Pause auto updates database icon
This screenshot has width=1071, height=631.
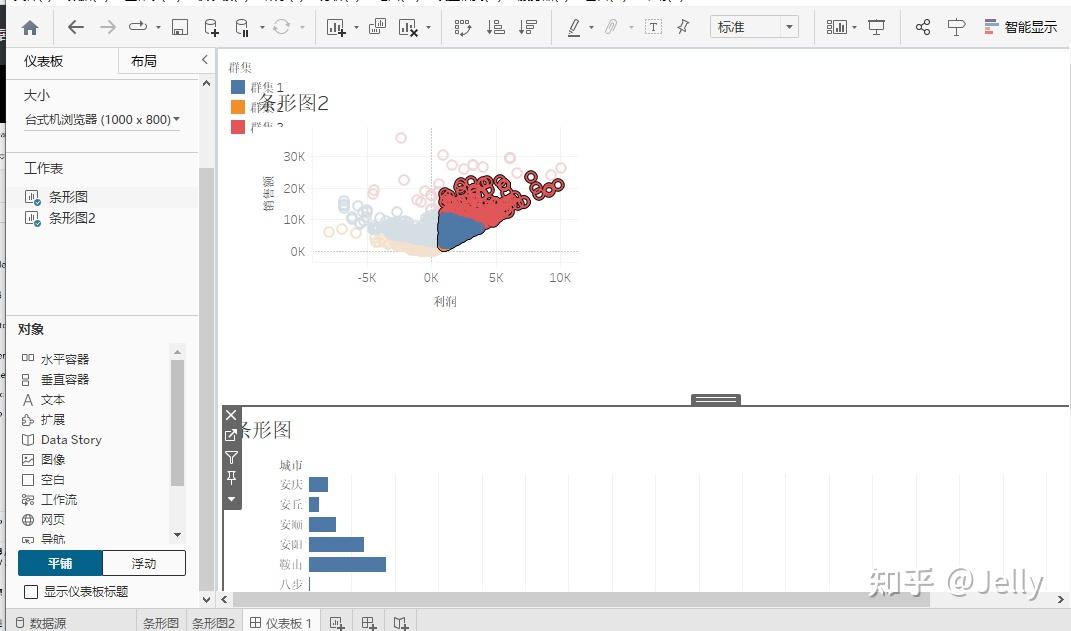pos(241,27)
